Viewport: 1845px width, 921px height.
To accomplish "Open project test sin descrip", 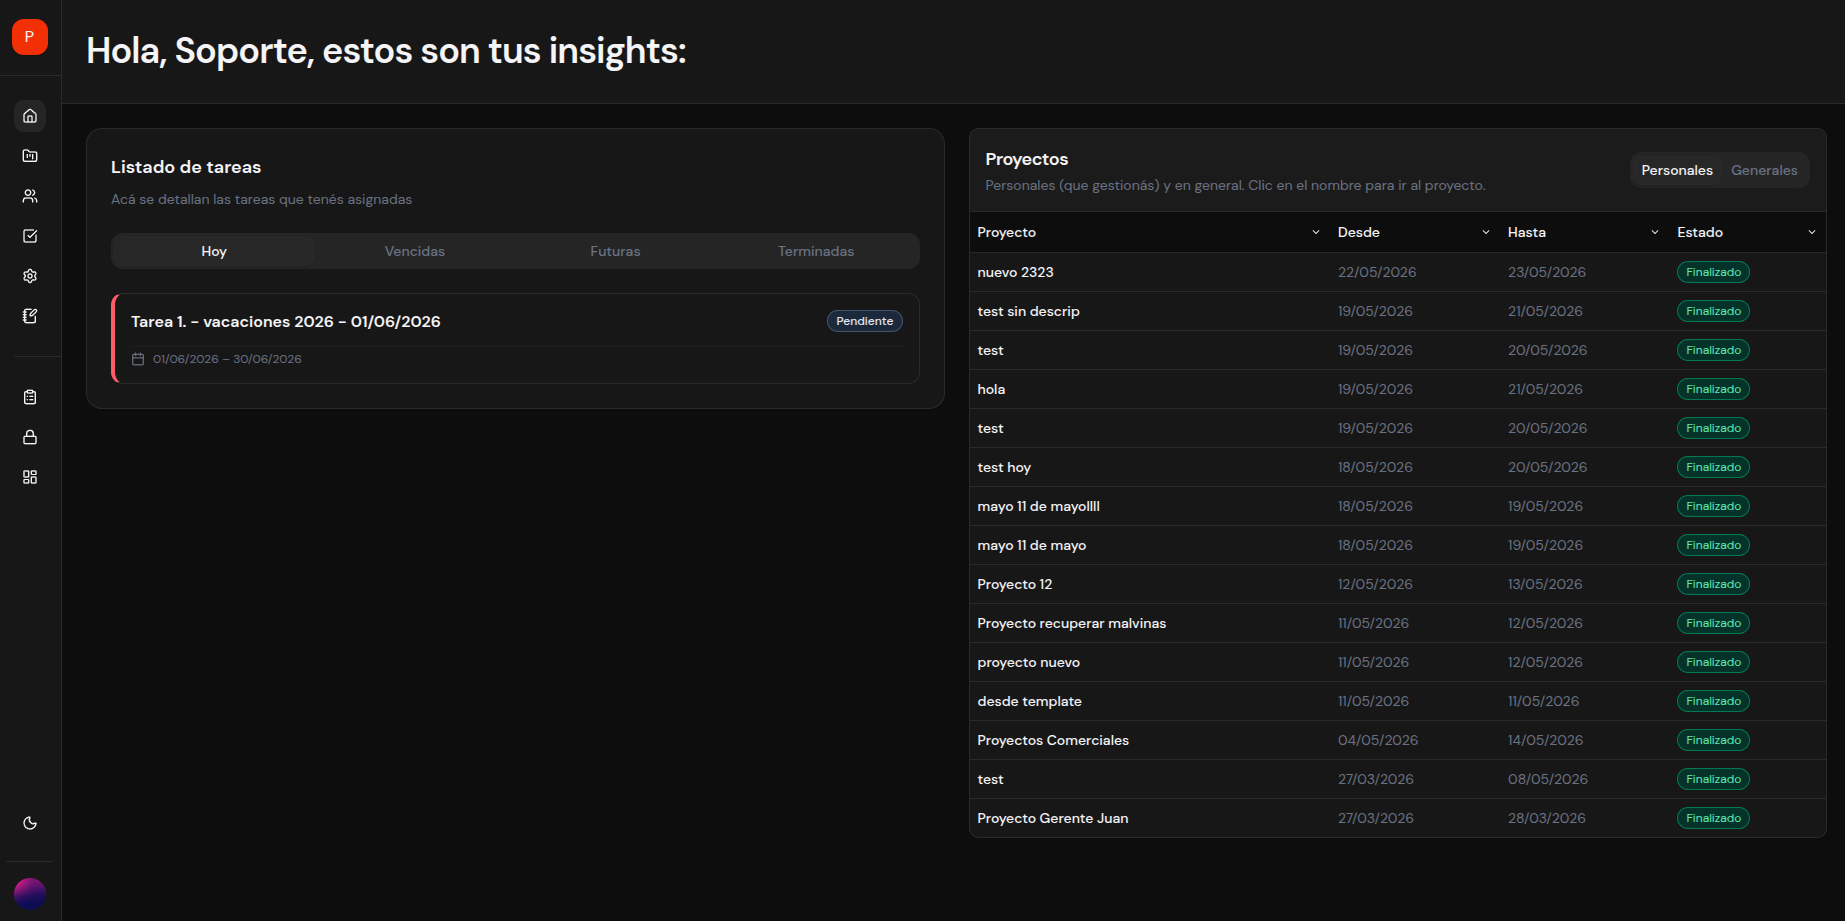I will tap(1028, 311).
